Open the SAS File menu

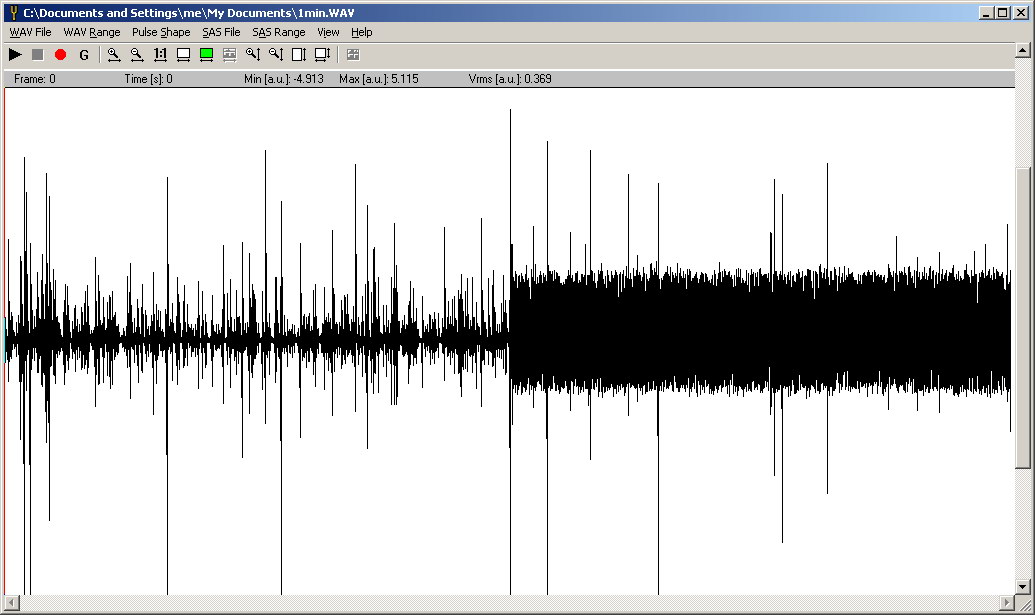point(221,32)
